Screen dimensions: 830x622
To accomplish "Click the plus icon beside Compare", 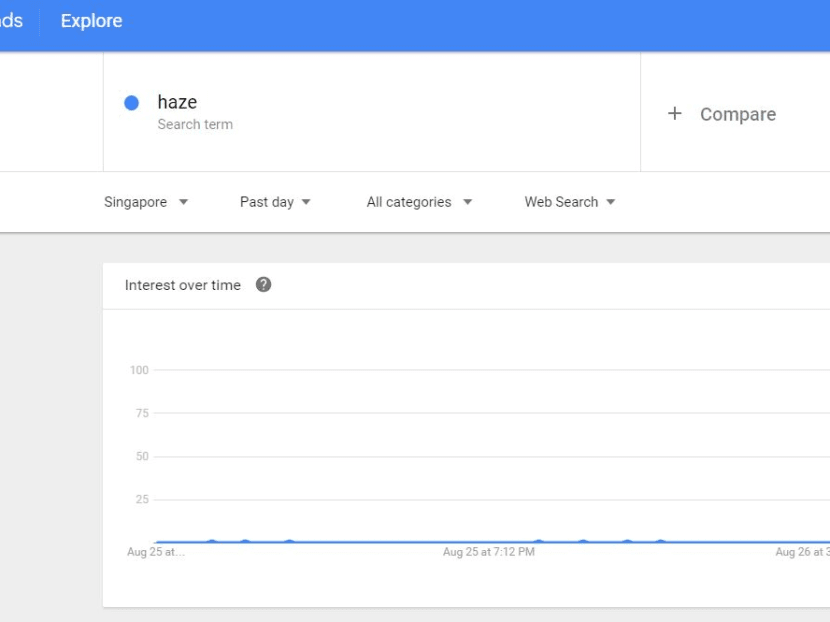I will click(674, 114).
